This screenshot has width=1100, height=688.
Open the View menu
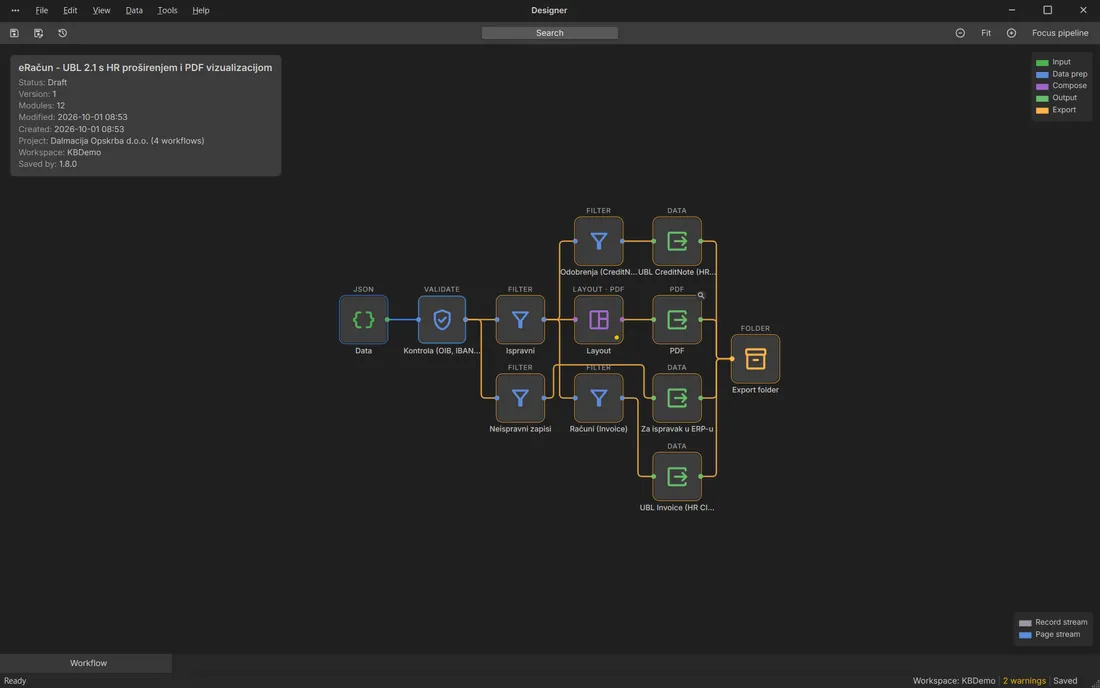pos(102,11)
